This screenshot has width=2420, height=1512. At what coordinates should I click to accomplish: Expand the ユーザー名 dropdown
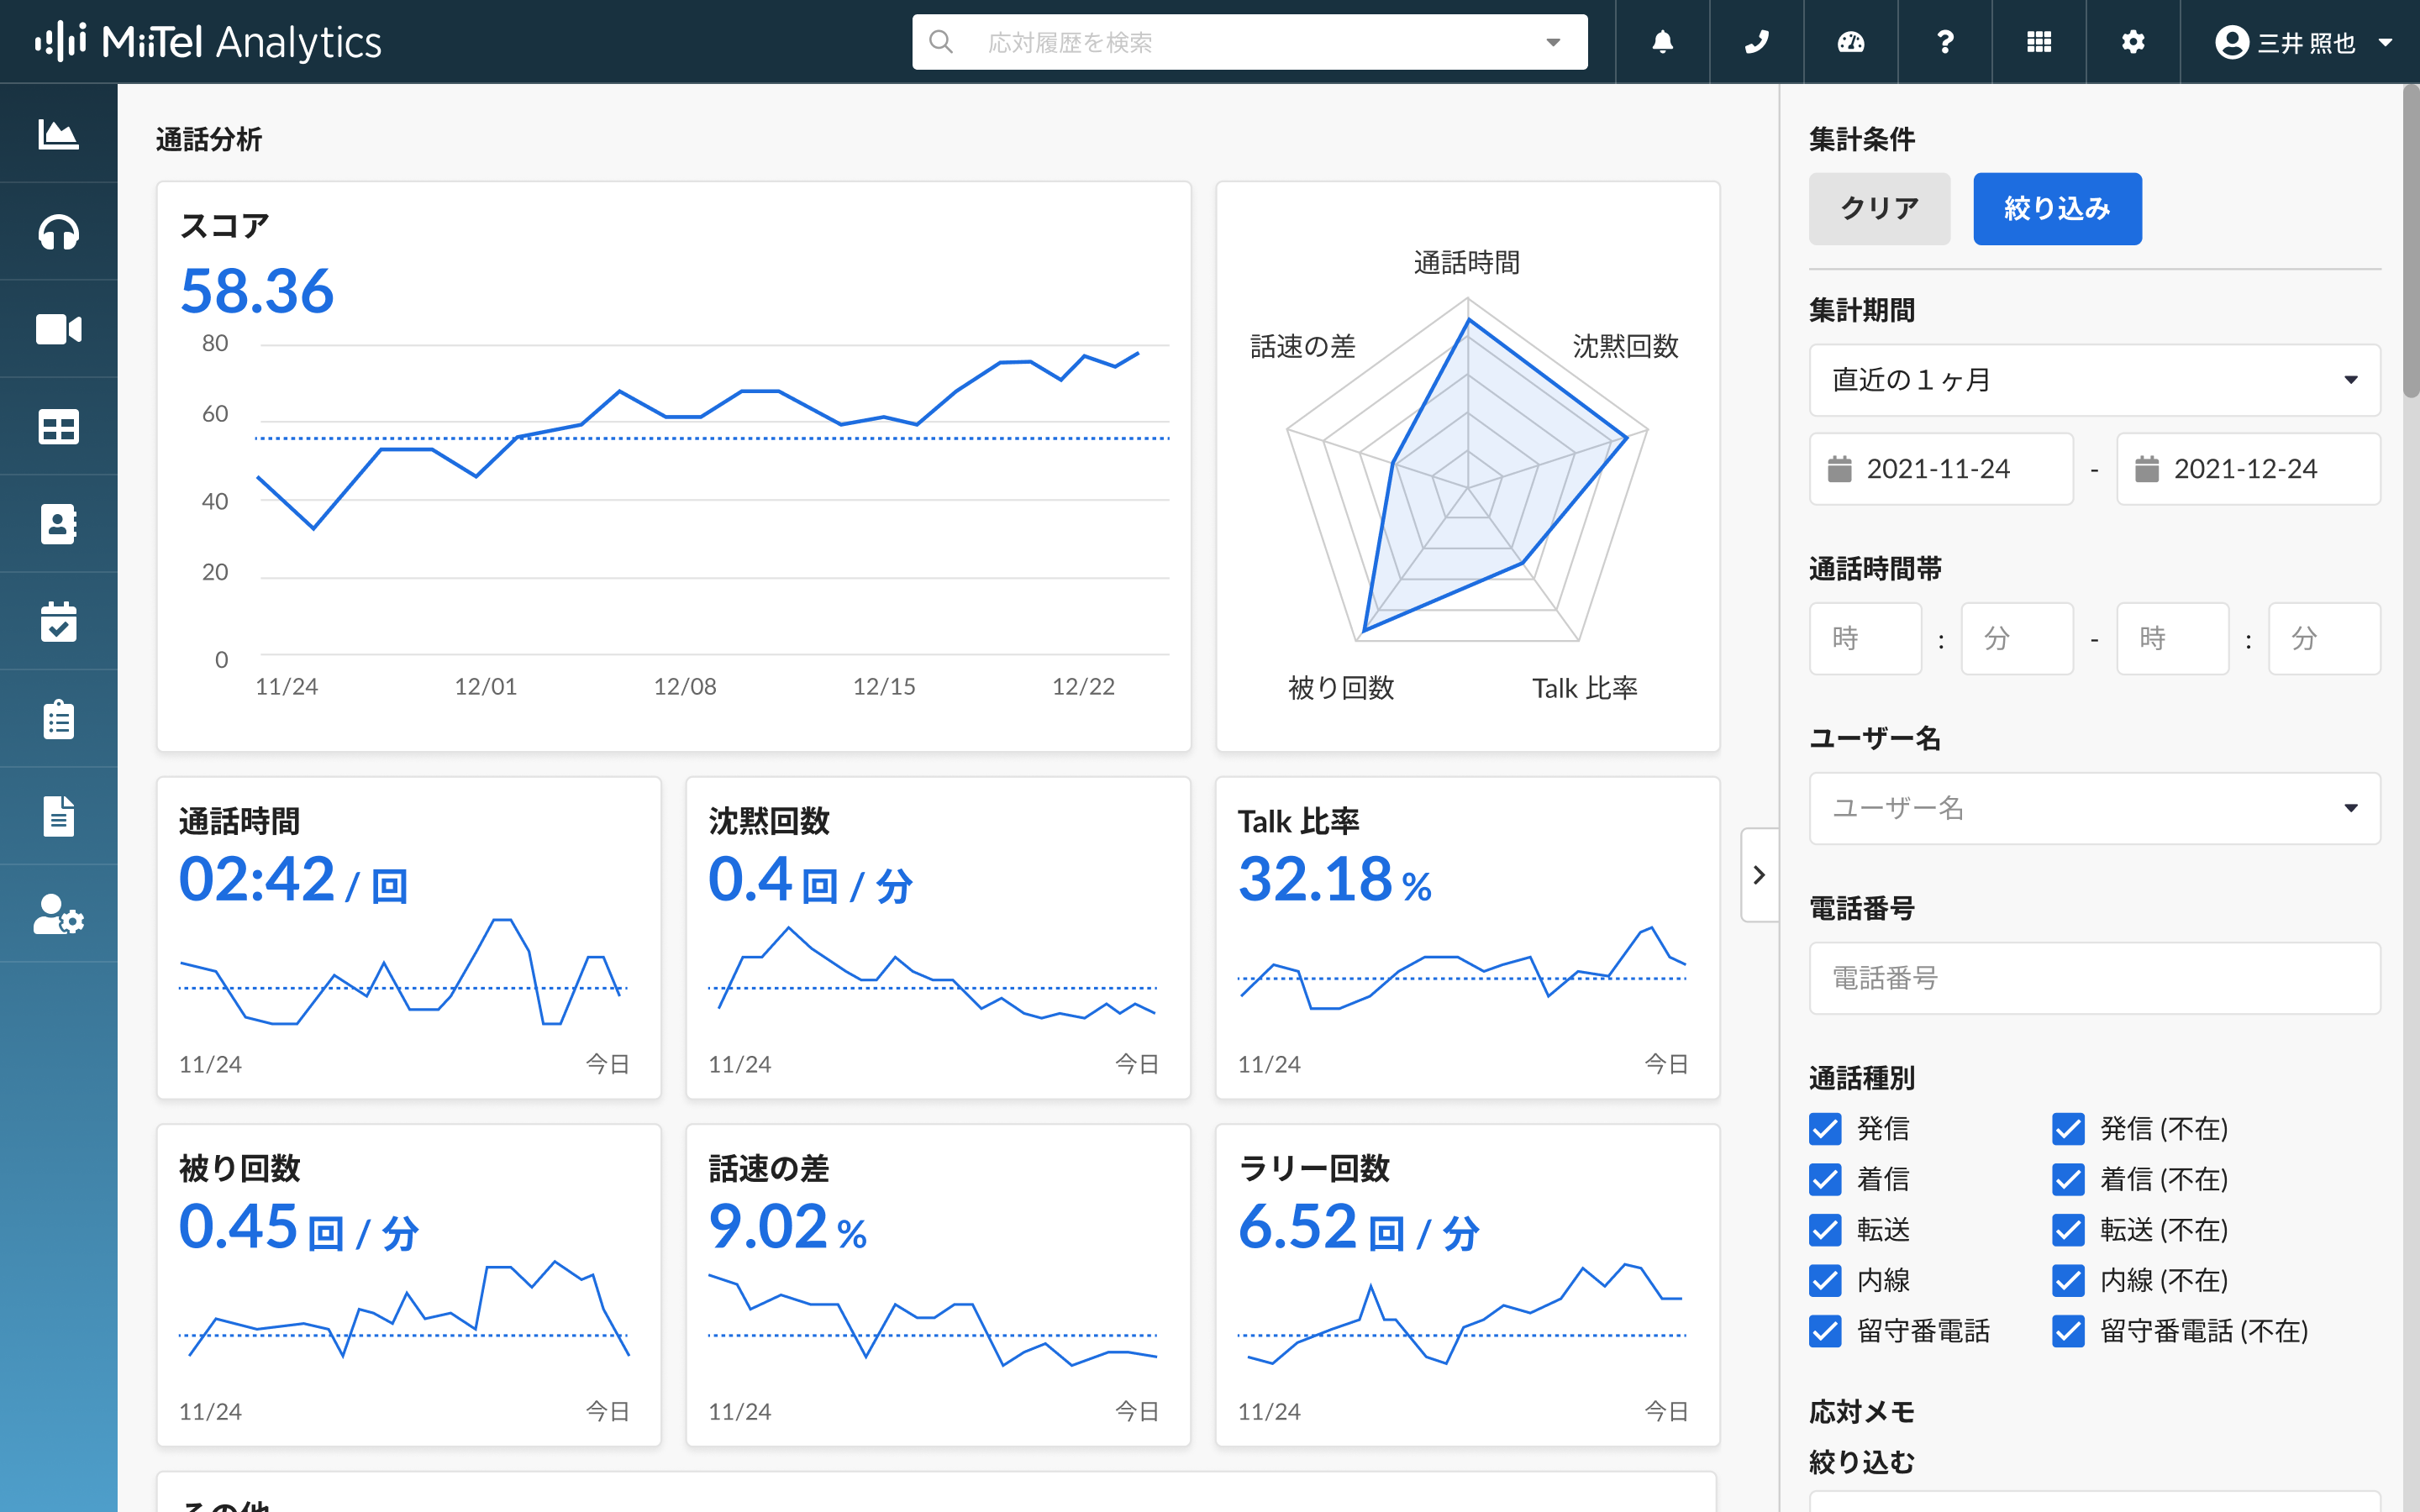click(2094, 808)
